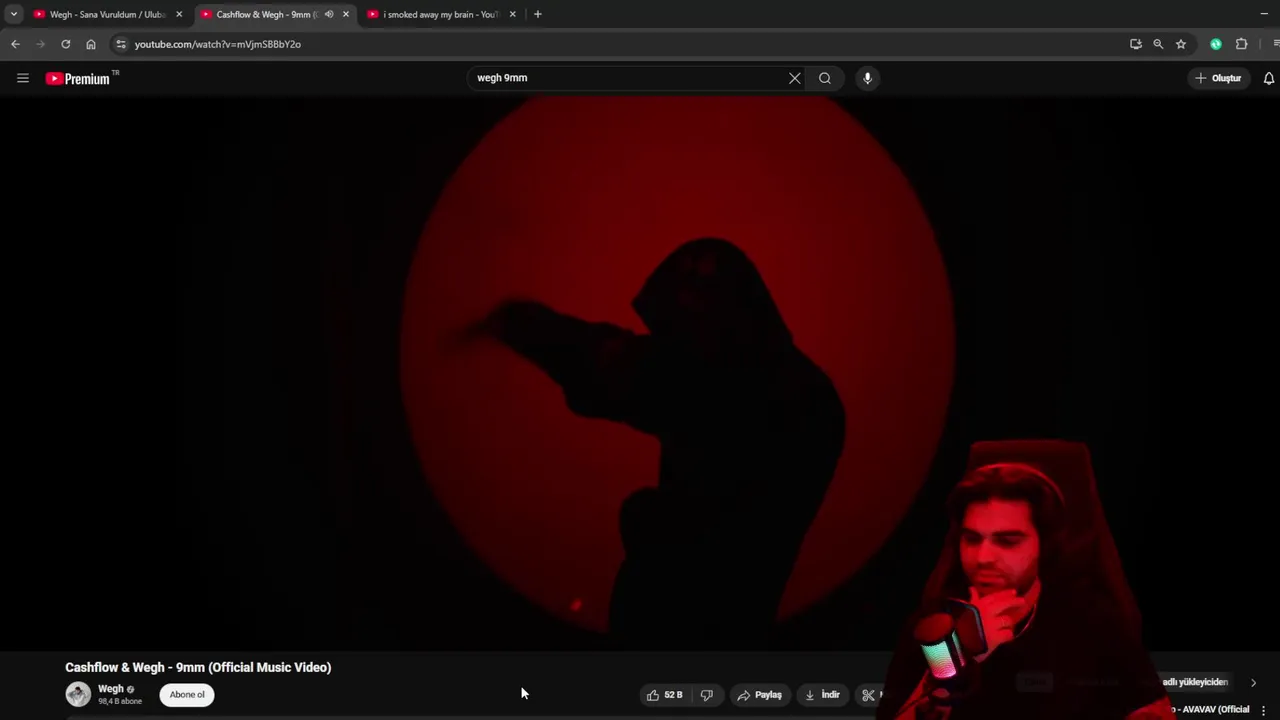Like the video with thumbs up

tap(665, 695)
